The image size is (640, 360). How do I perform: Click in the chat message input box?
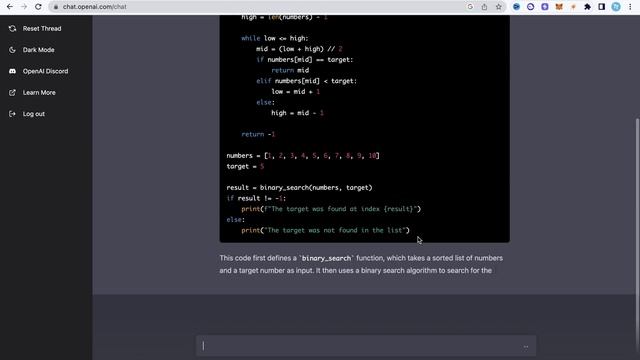click(366, 346)
